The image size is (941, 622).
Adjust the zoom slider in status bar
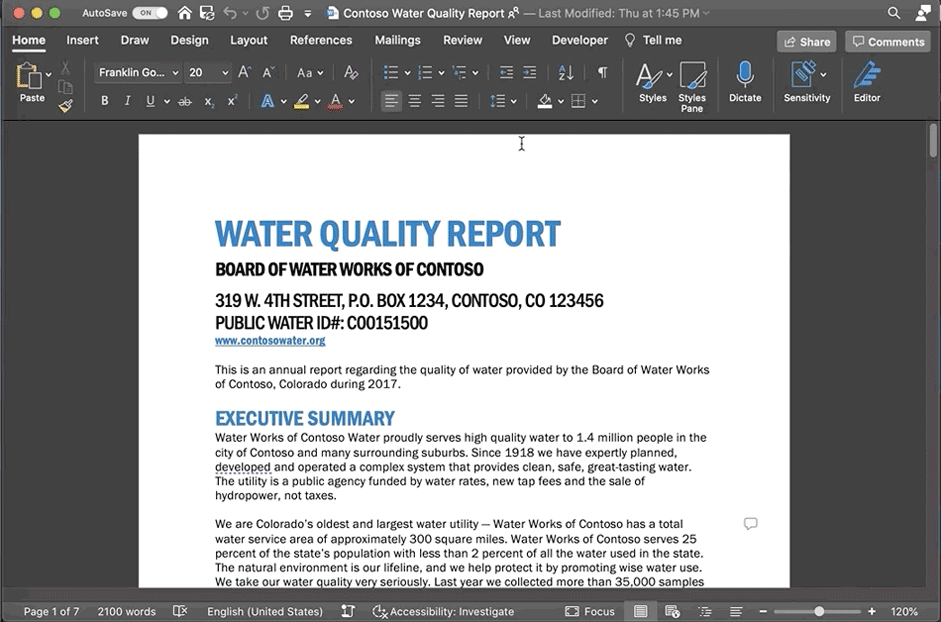point(819,611)
